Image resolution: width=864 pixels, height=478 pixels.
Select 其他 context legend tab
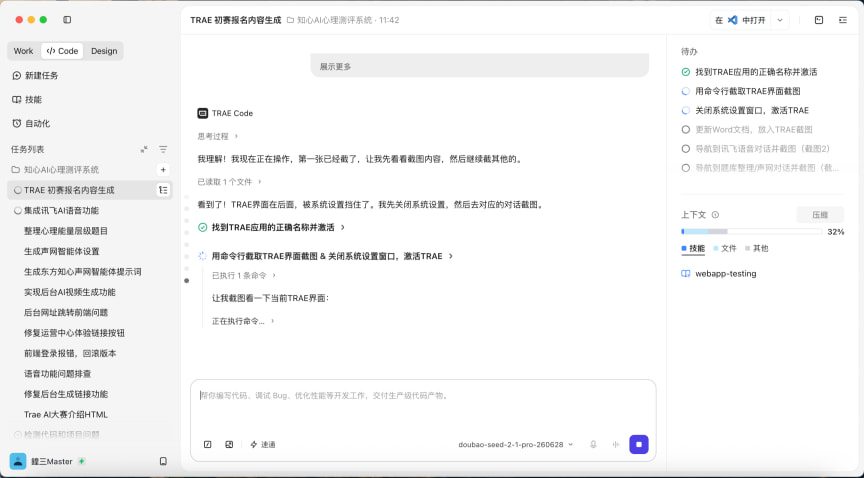[x=757, y=249]
